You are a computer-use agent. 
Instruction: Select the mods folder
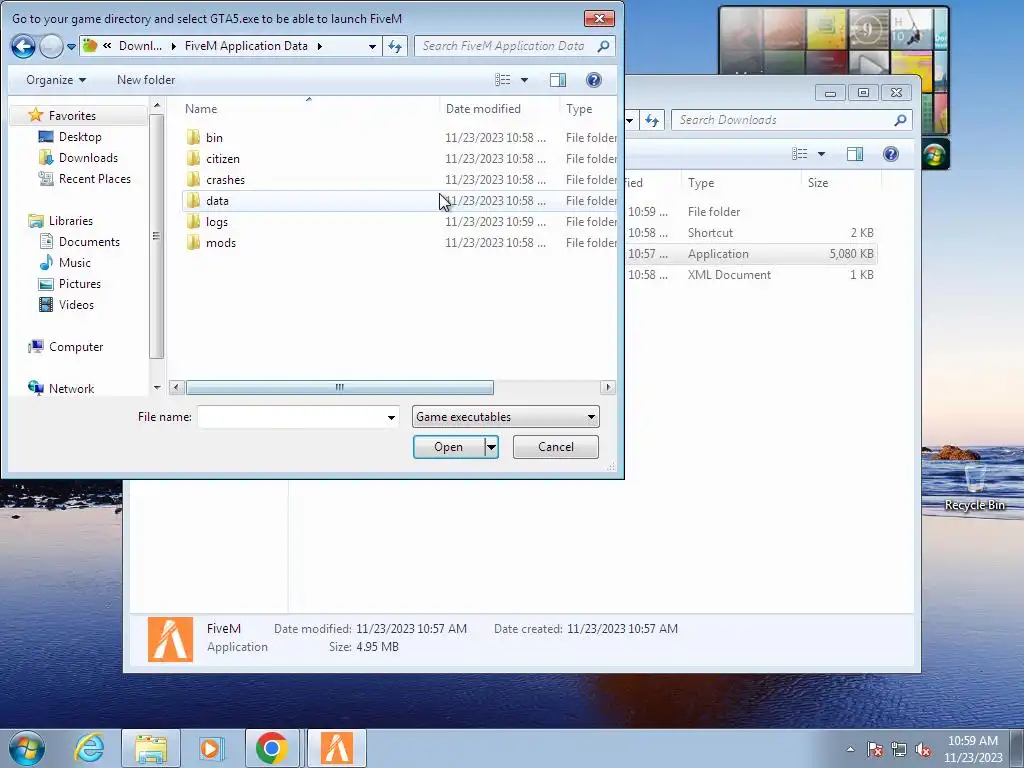(x=211, y=242)
